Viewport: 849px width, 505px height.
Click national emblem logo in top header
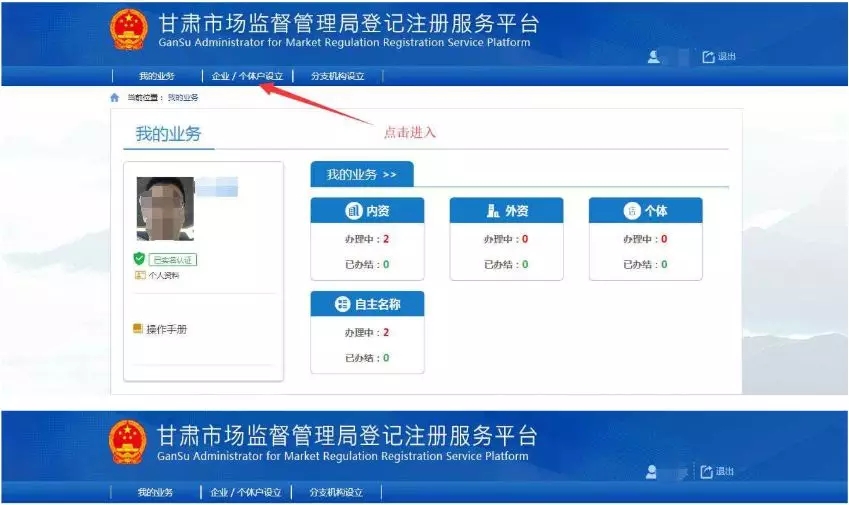coord(128,29)
